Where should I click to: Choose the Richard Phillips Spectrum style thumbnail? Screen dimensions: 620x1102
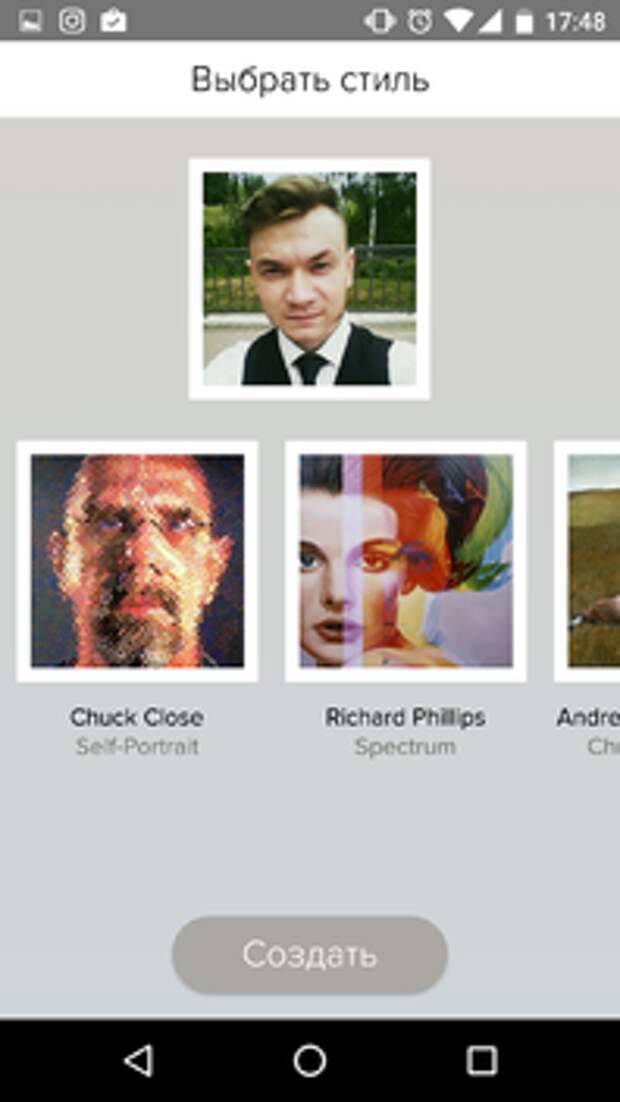(406, 561)
